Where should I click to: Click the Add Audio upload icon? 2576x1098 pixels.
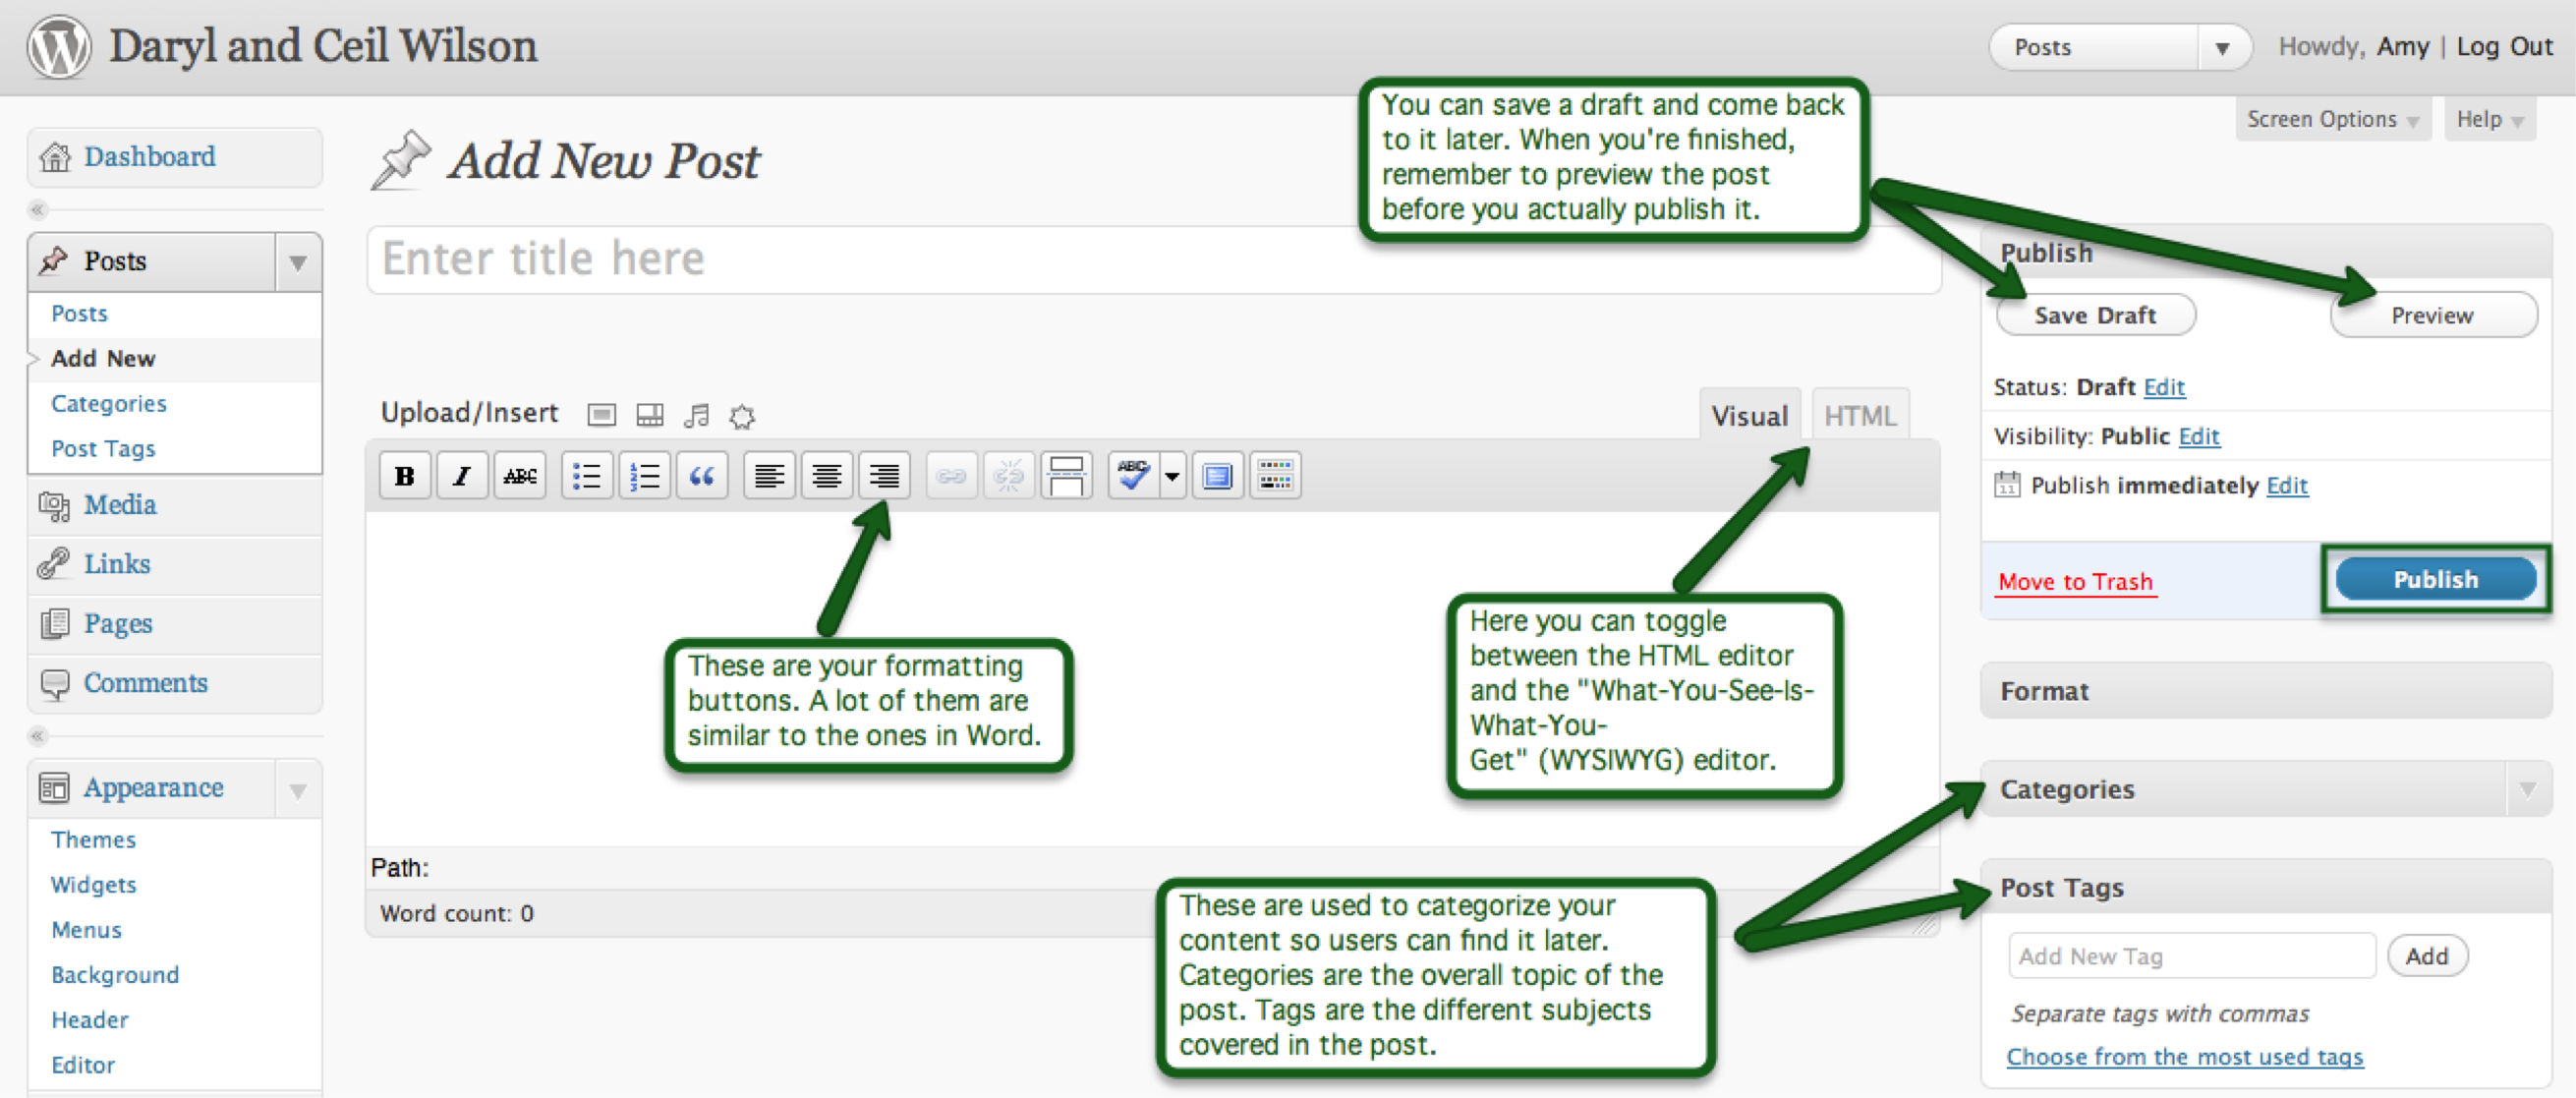pyautogui.click(x=696, y=415)
